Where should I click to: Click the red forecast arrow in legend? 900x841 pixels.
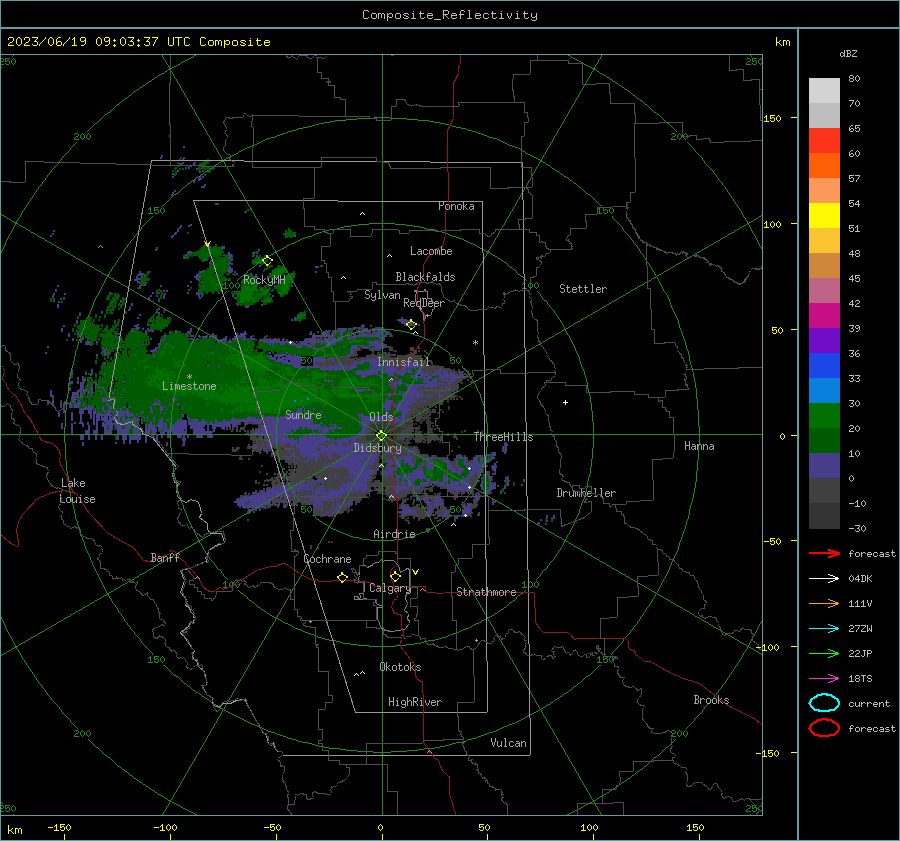click(x=824, y=553)
